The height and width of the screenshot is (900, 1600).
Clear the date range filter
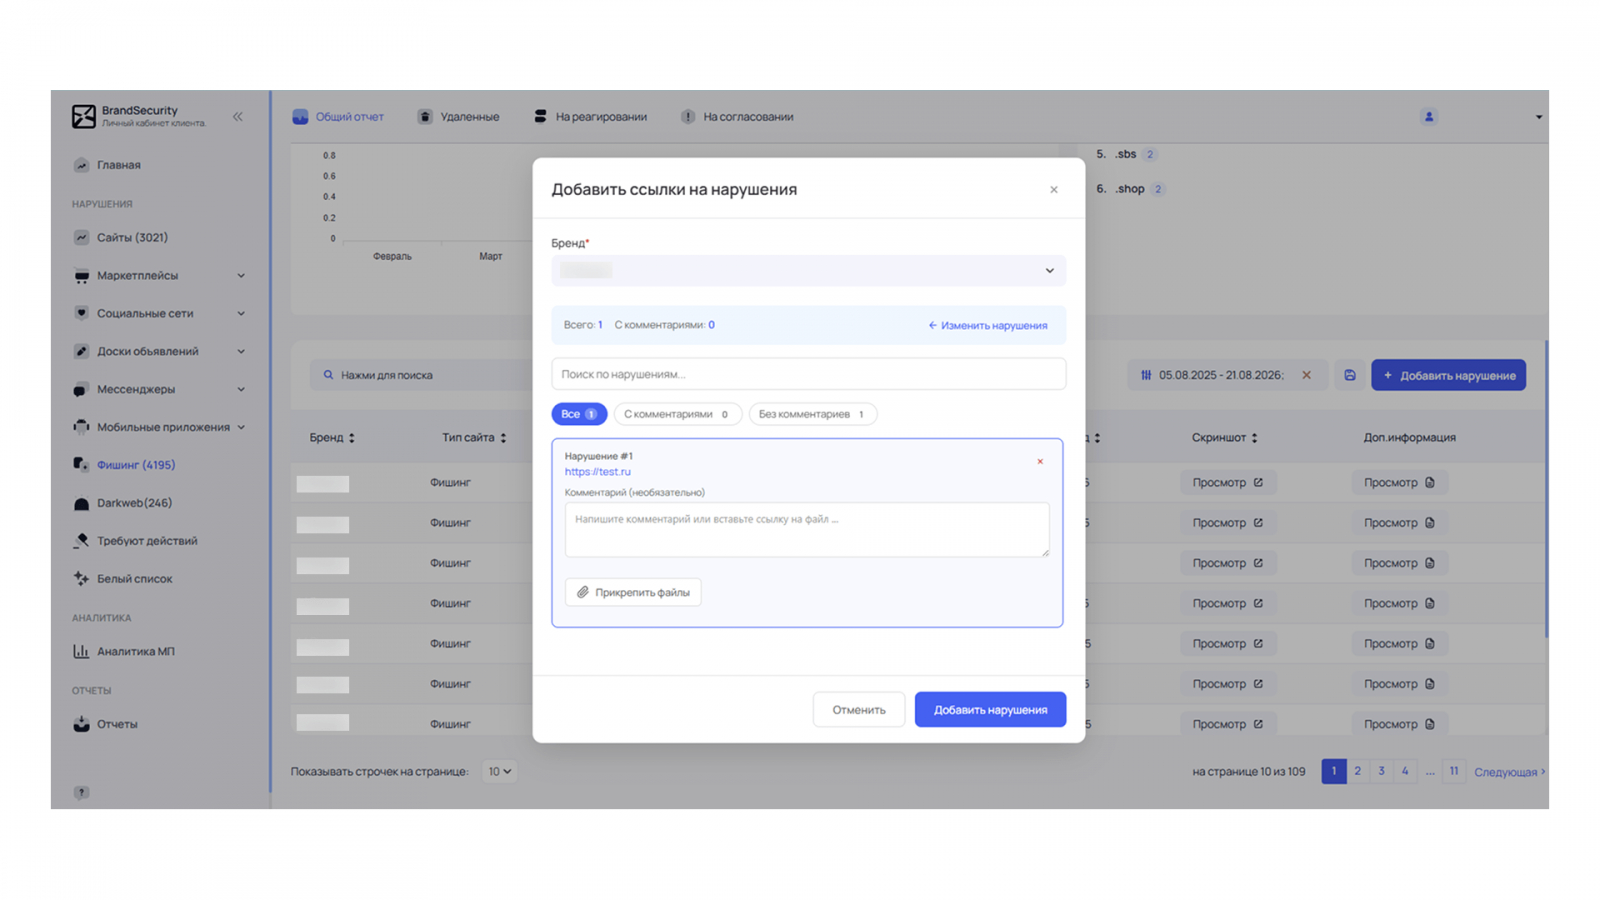(1306, 375)
